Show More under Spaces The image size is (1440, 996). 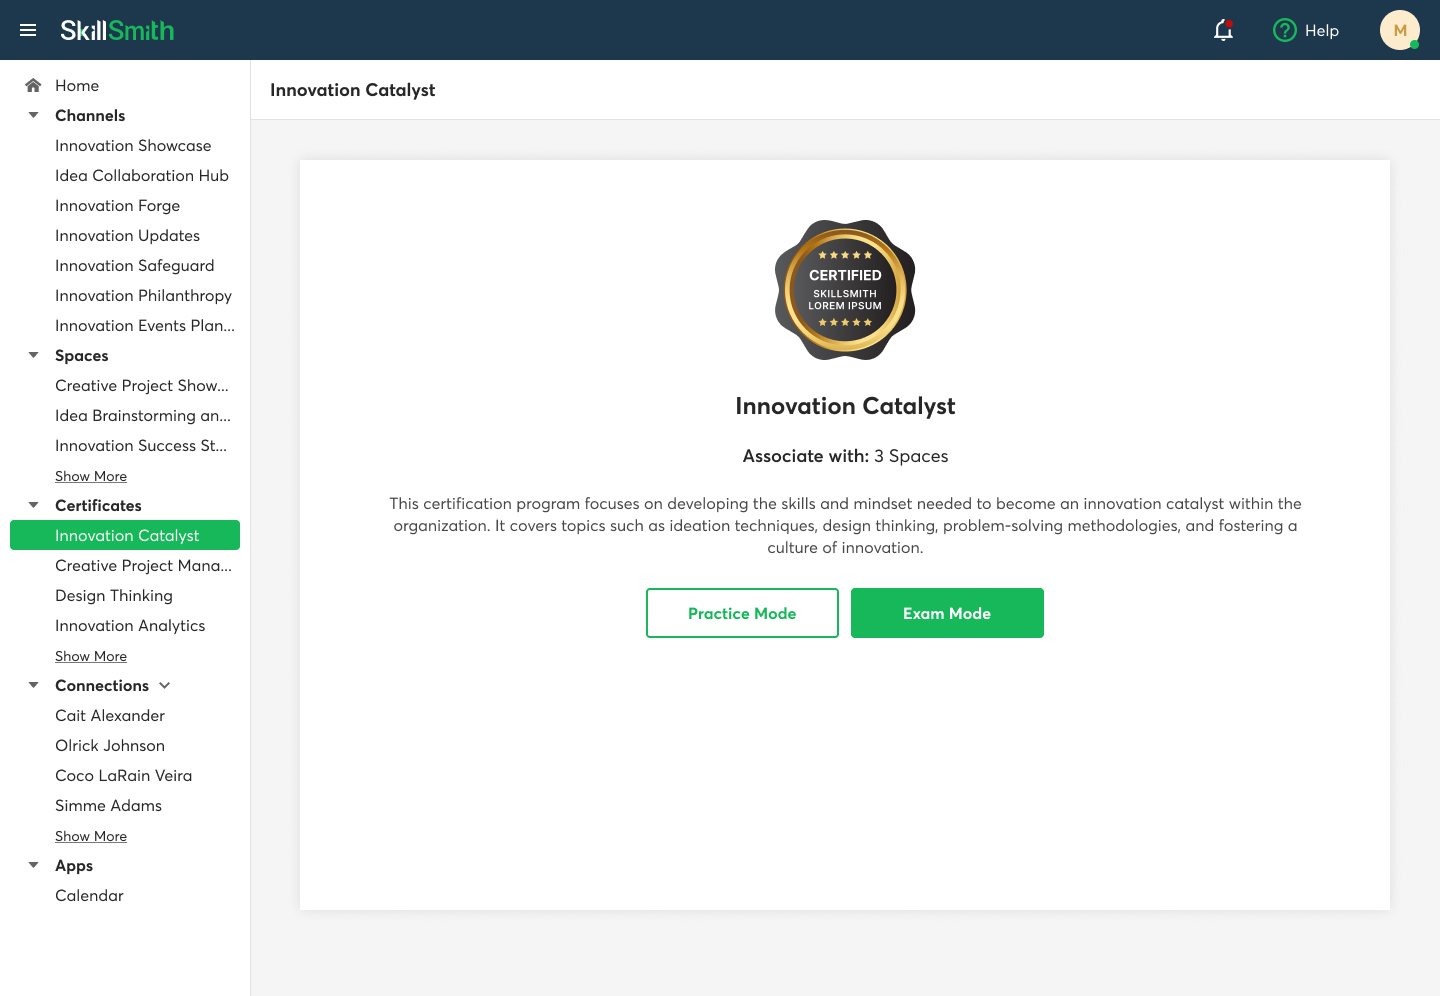click(91, 476)
